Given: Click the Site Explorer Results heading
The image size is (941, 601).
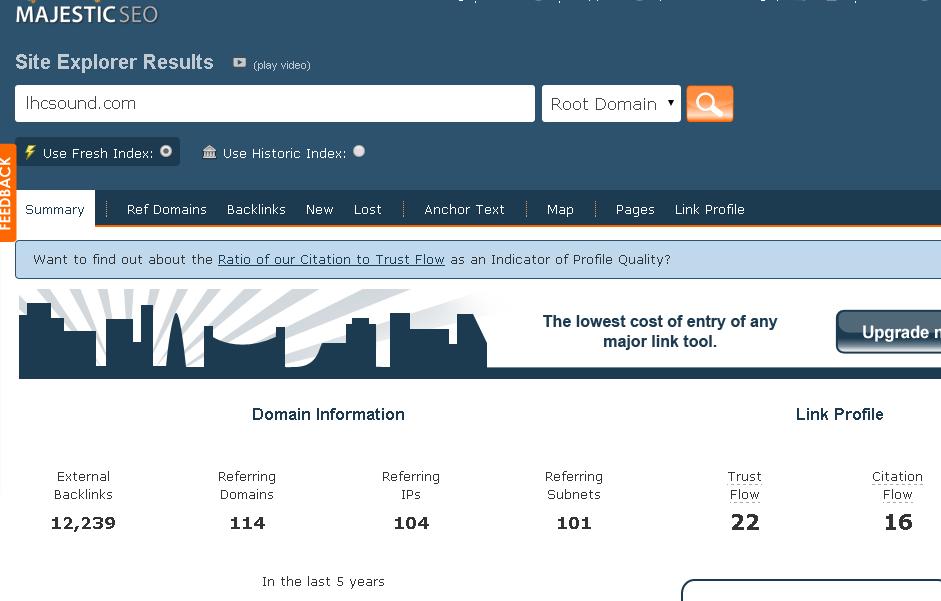Looking at the screenshot, I should click(x=114, y=62).
